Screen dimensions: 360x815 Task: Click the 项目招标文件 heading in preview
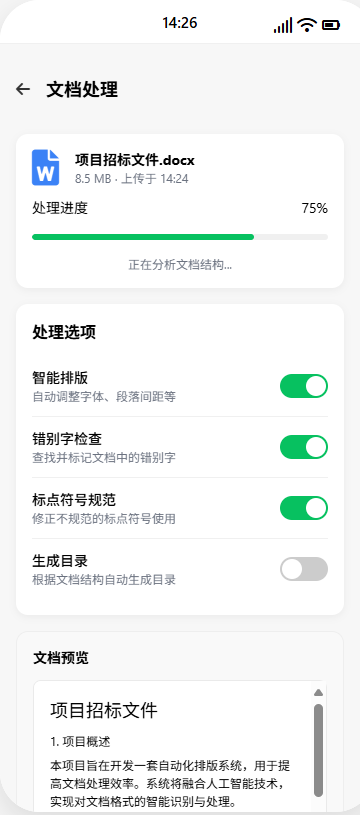[x=104, y=710]
